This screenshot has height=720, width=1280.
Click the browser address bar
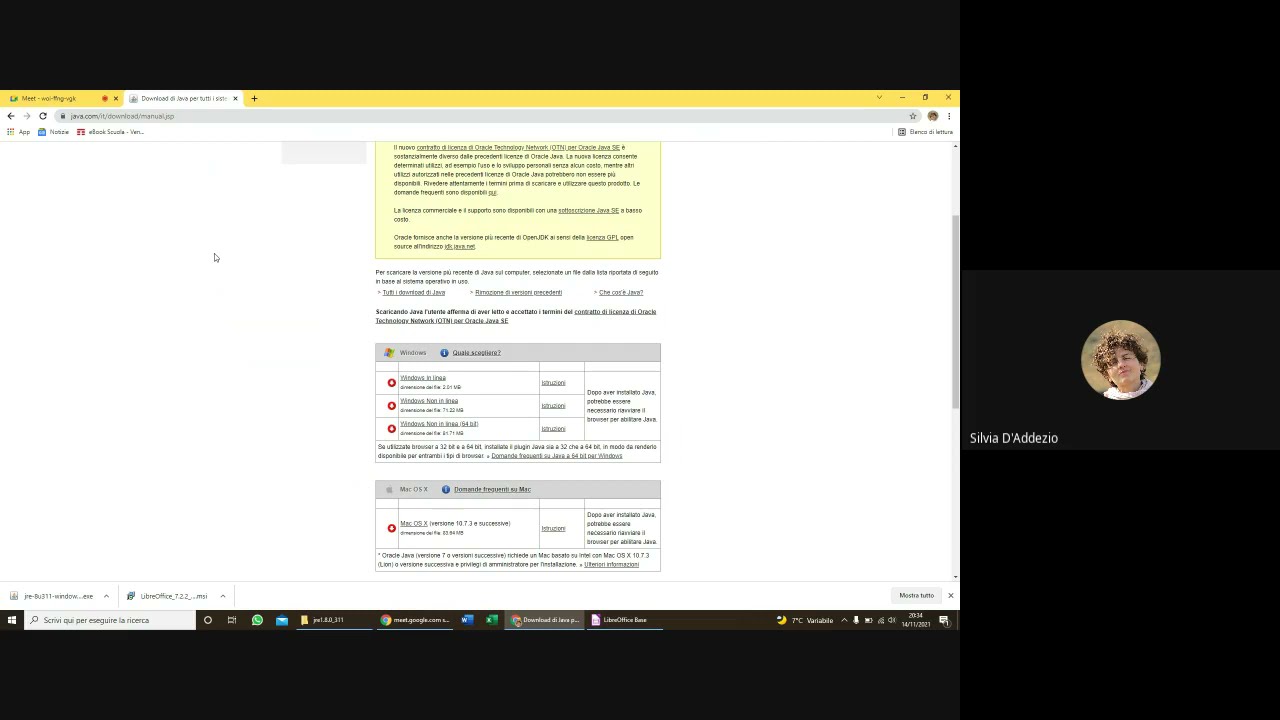(480, 116)
